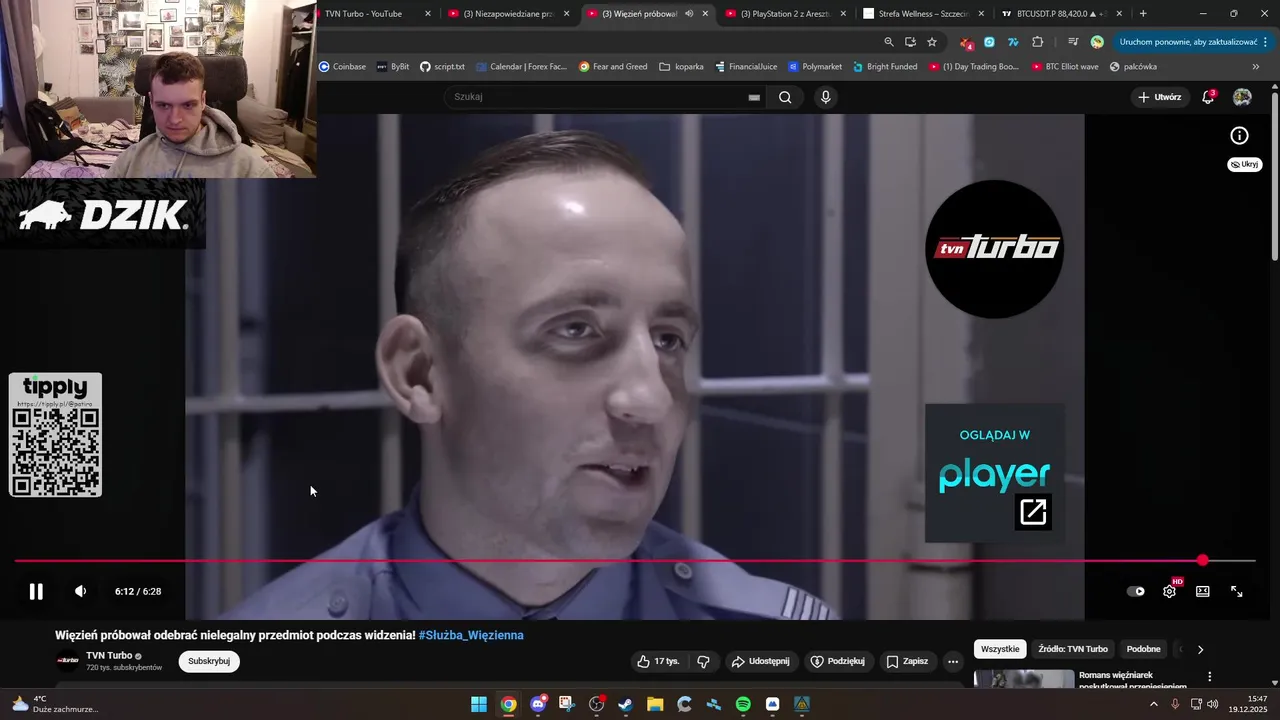Open YouTube account avatar menu

click(x=1242, y=97)
